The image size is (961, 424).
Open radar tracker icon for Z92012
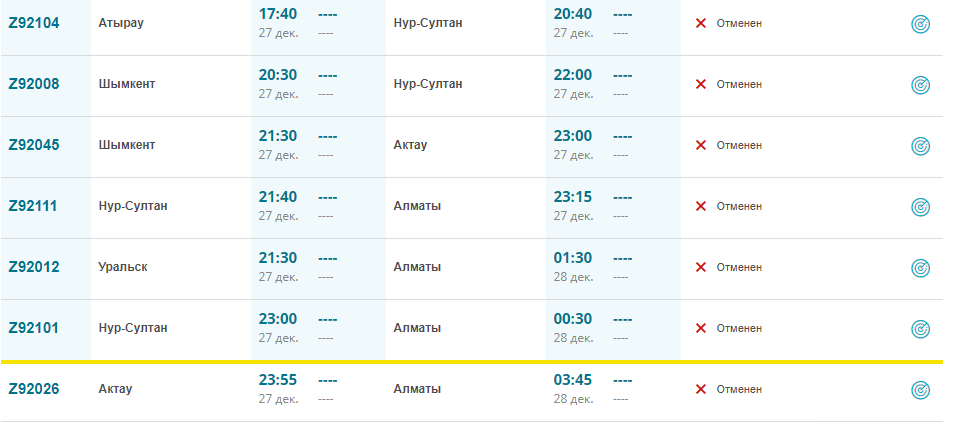tap(920, 268)
